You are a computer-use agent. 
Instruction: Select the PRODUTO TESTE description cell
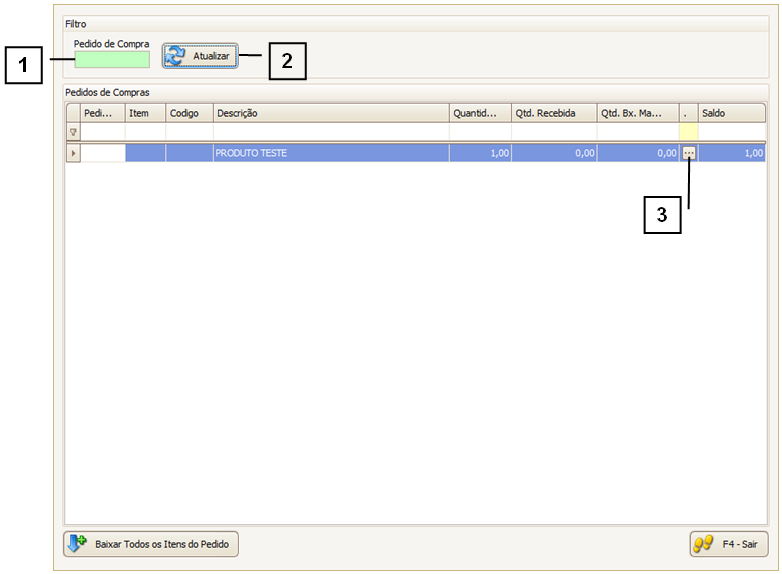[x=330, y=153]
